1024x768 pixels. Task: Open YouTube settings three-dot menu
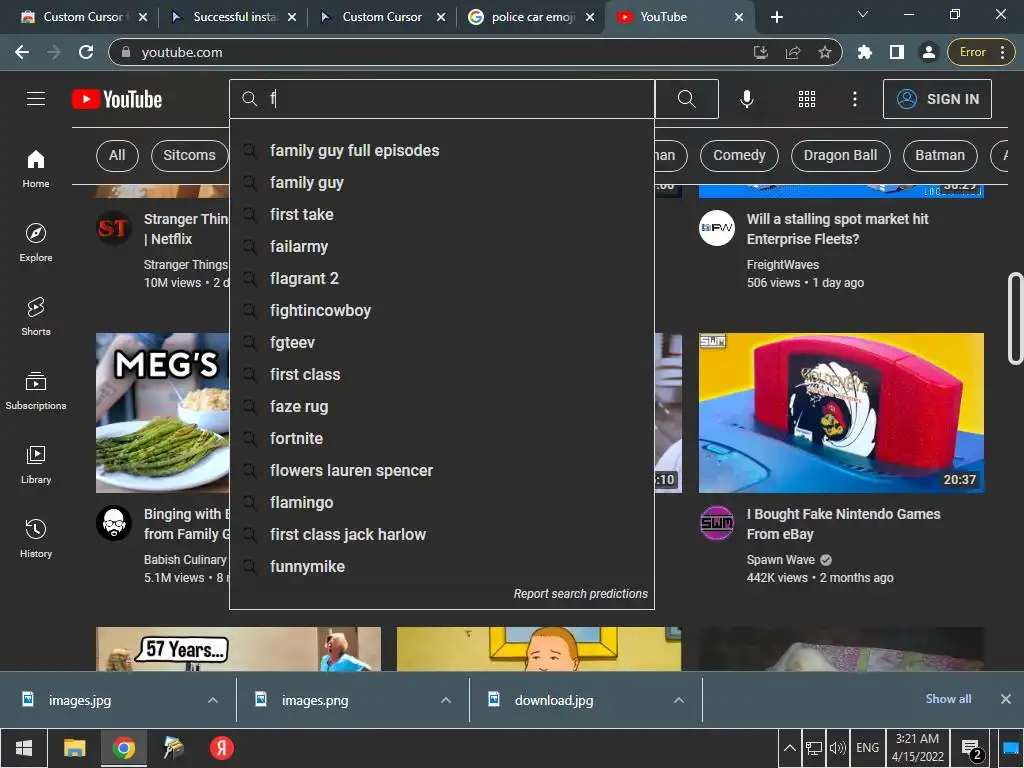pos(854,99)
